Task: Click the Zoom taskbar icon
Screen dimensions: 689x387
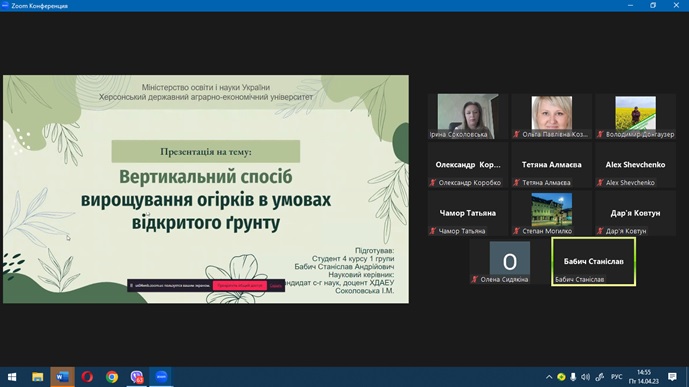Action: (162, 377)
